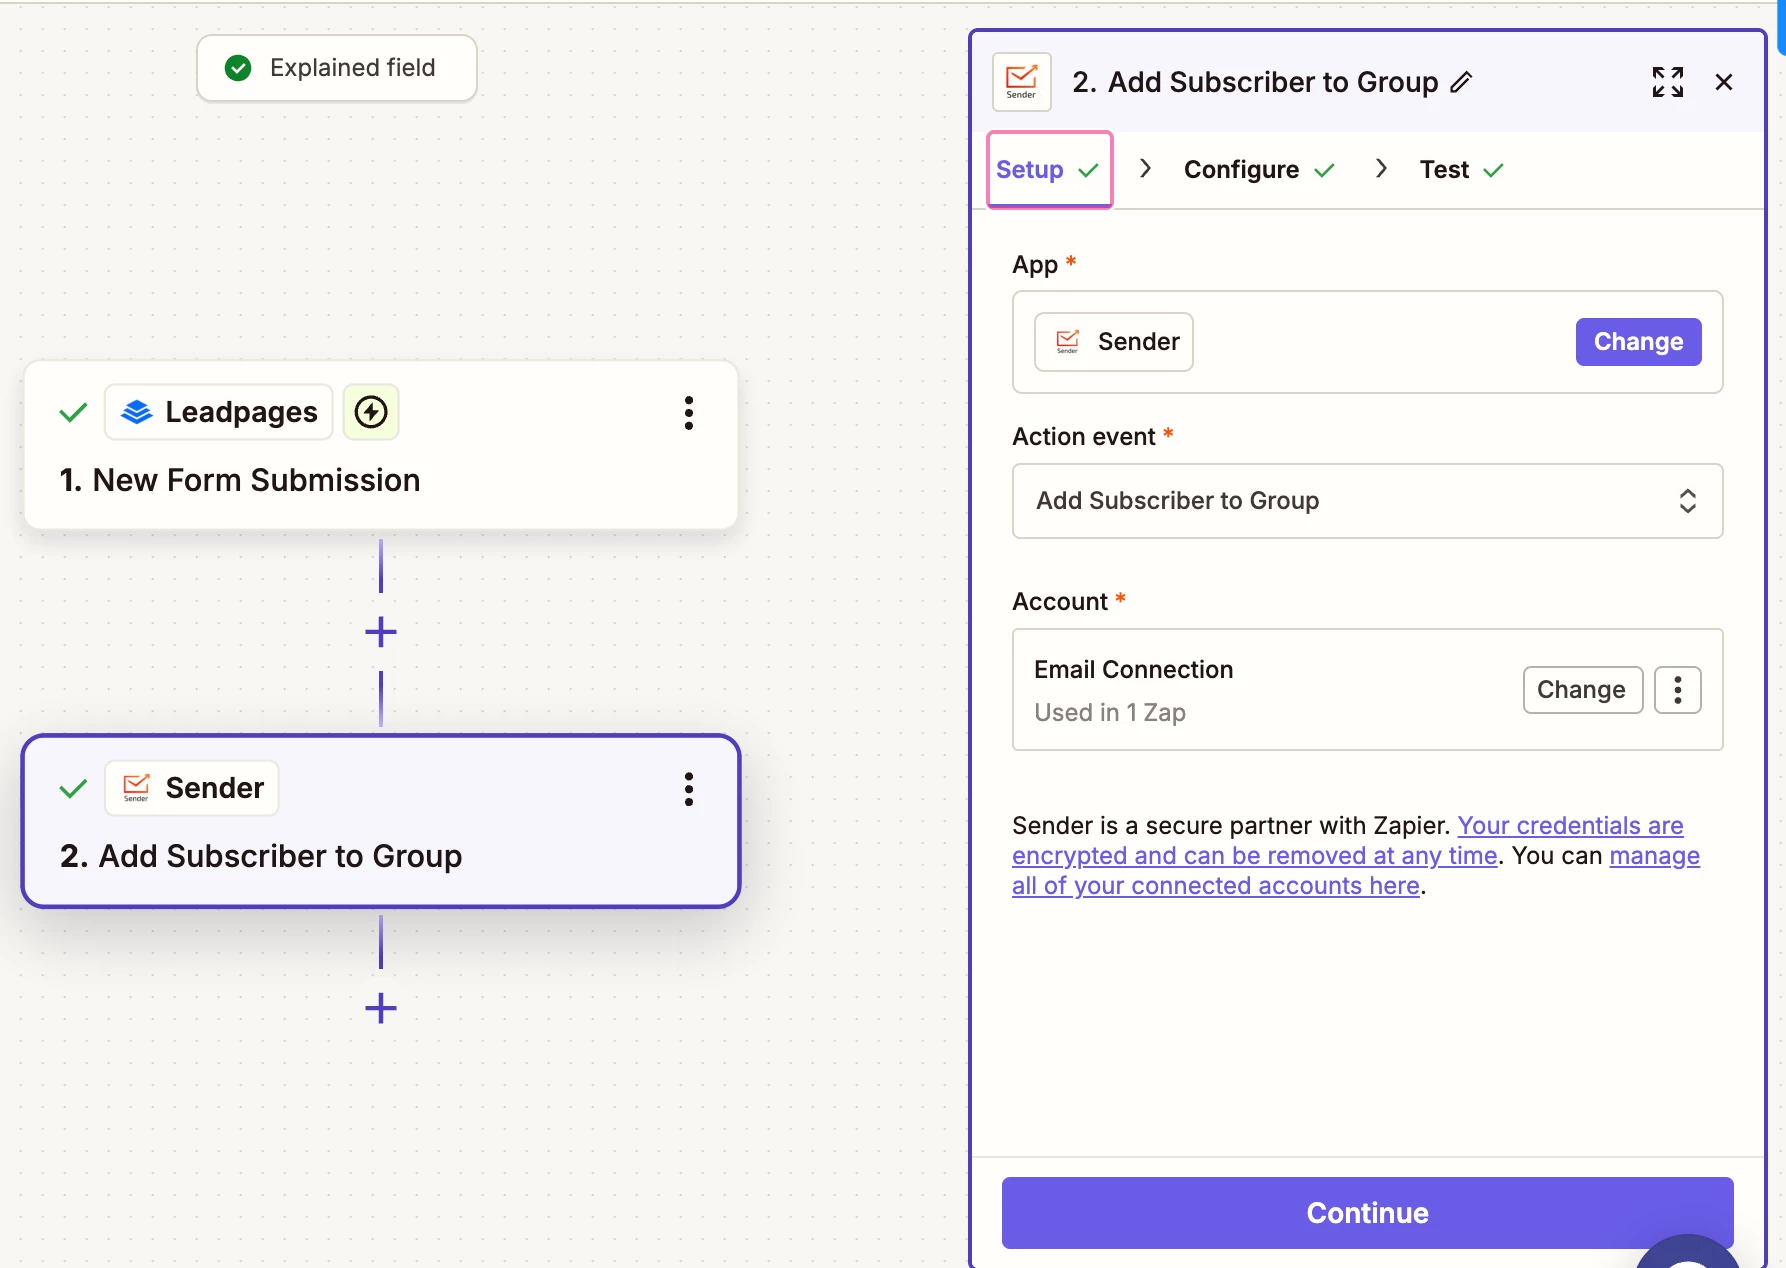Rename step using pencil edit icon

1461,82
